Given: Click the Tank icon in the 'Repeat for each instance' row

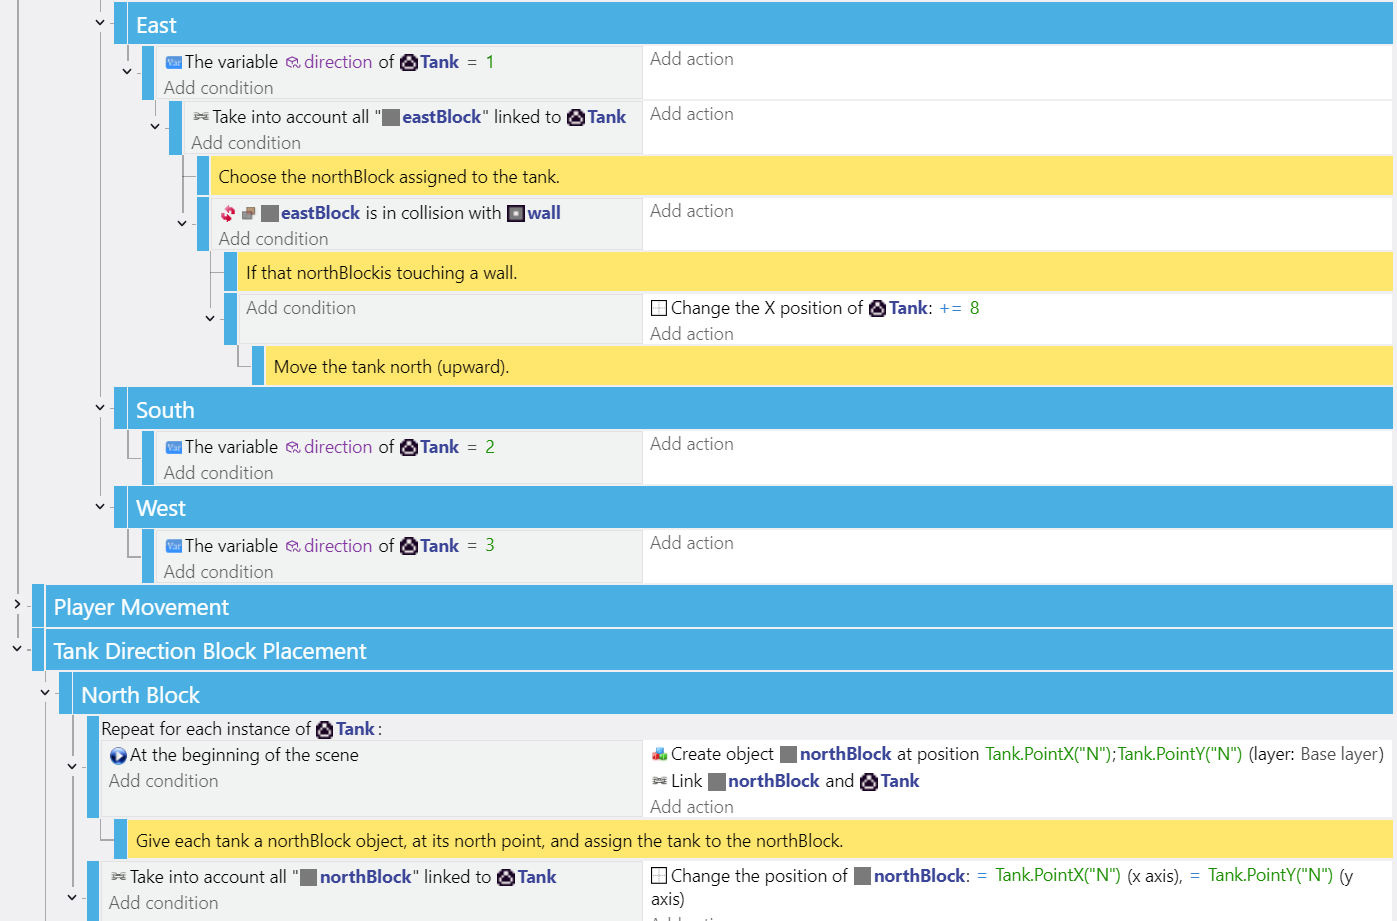Looking at the screenshot, I should (325, 730).
